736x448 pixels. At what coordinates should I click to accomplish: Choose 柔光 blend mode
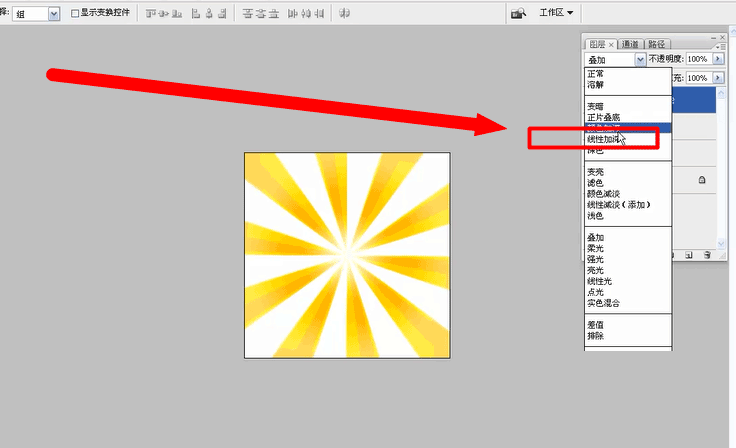point(628,248)
